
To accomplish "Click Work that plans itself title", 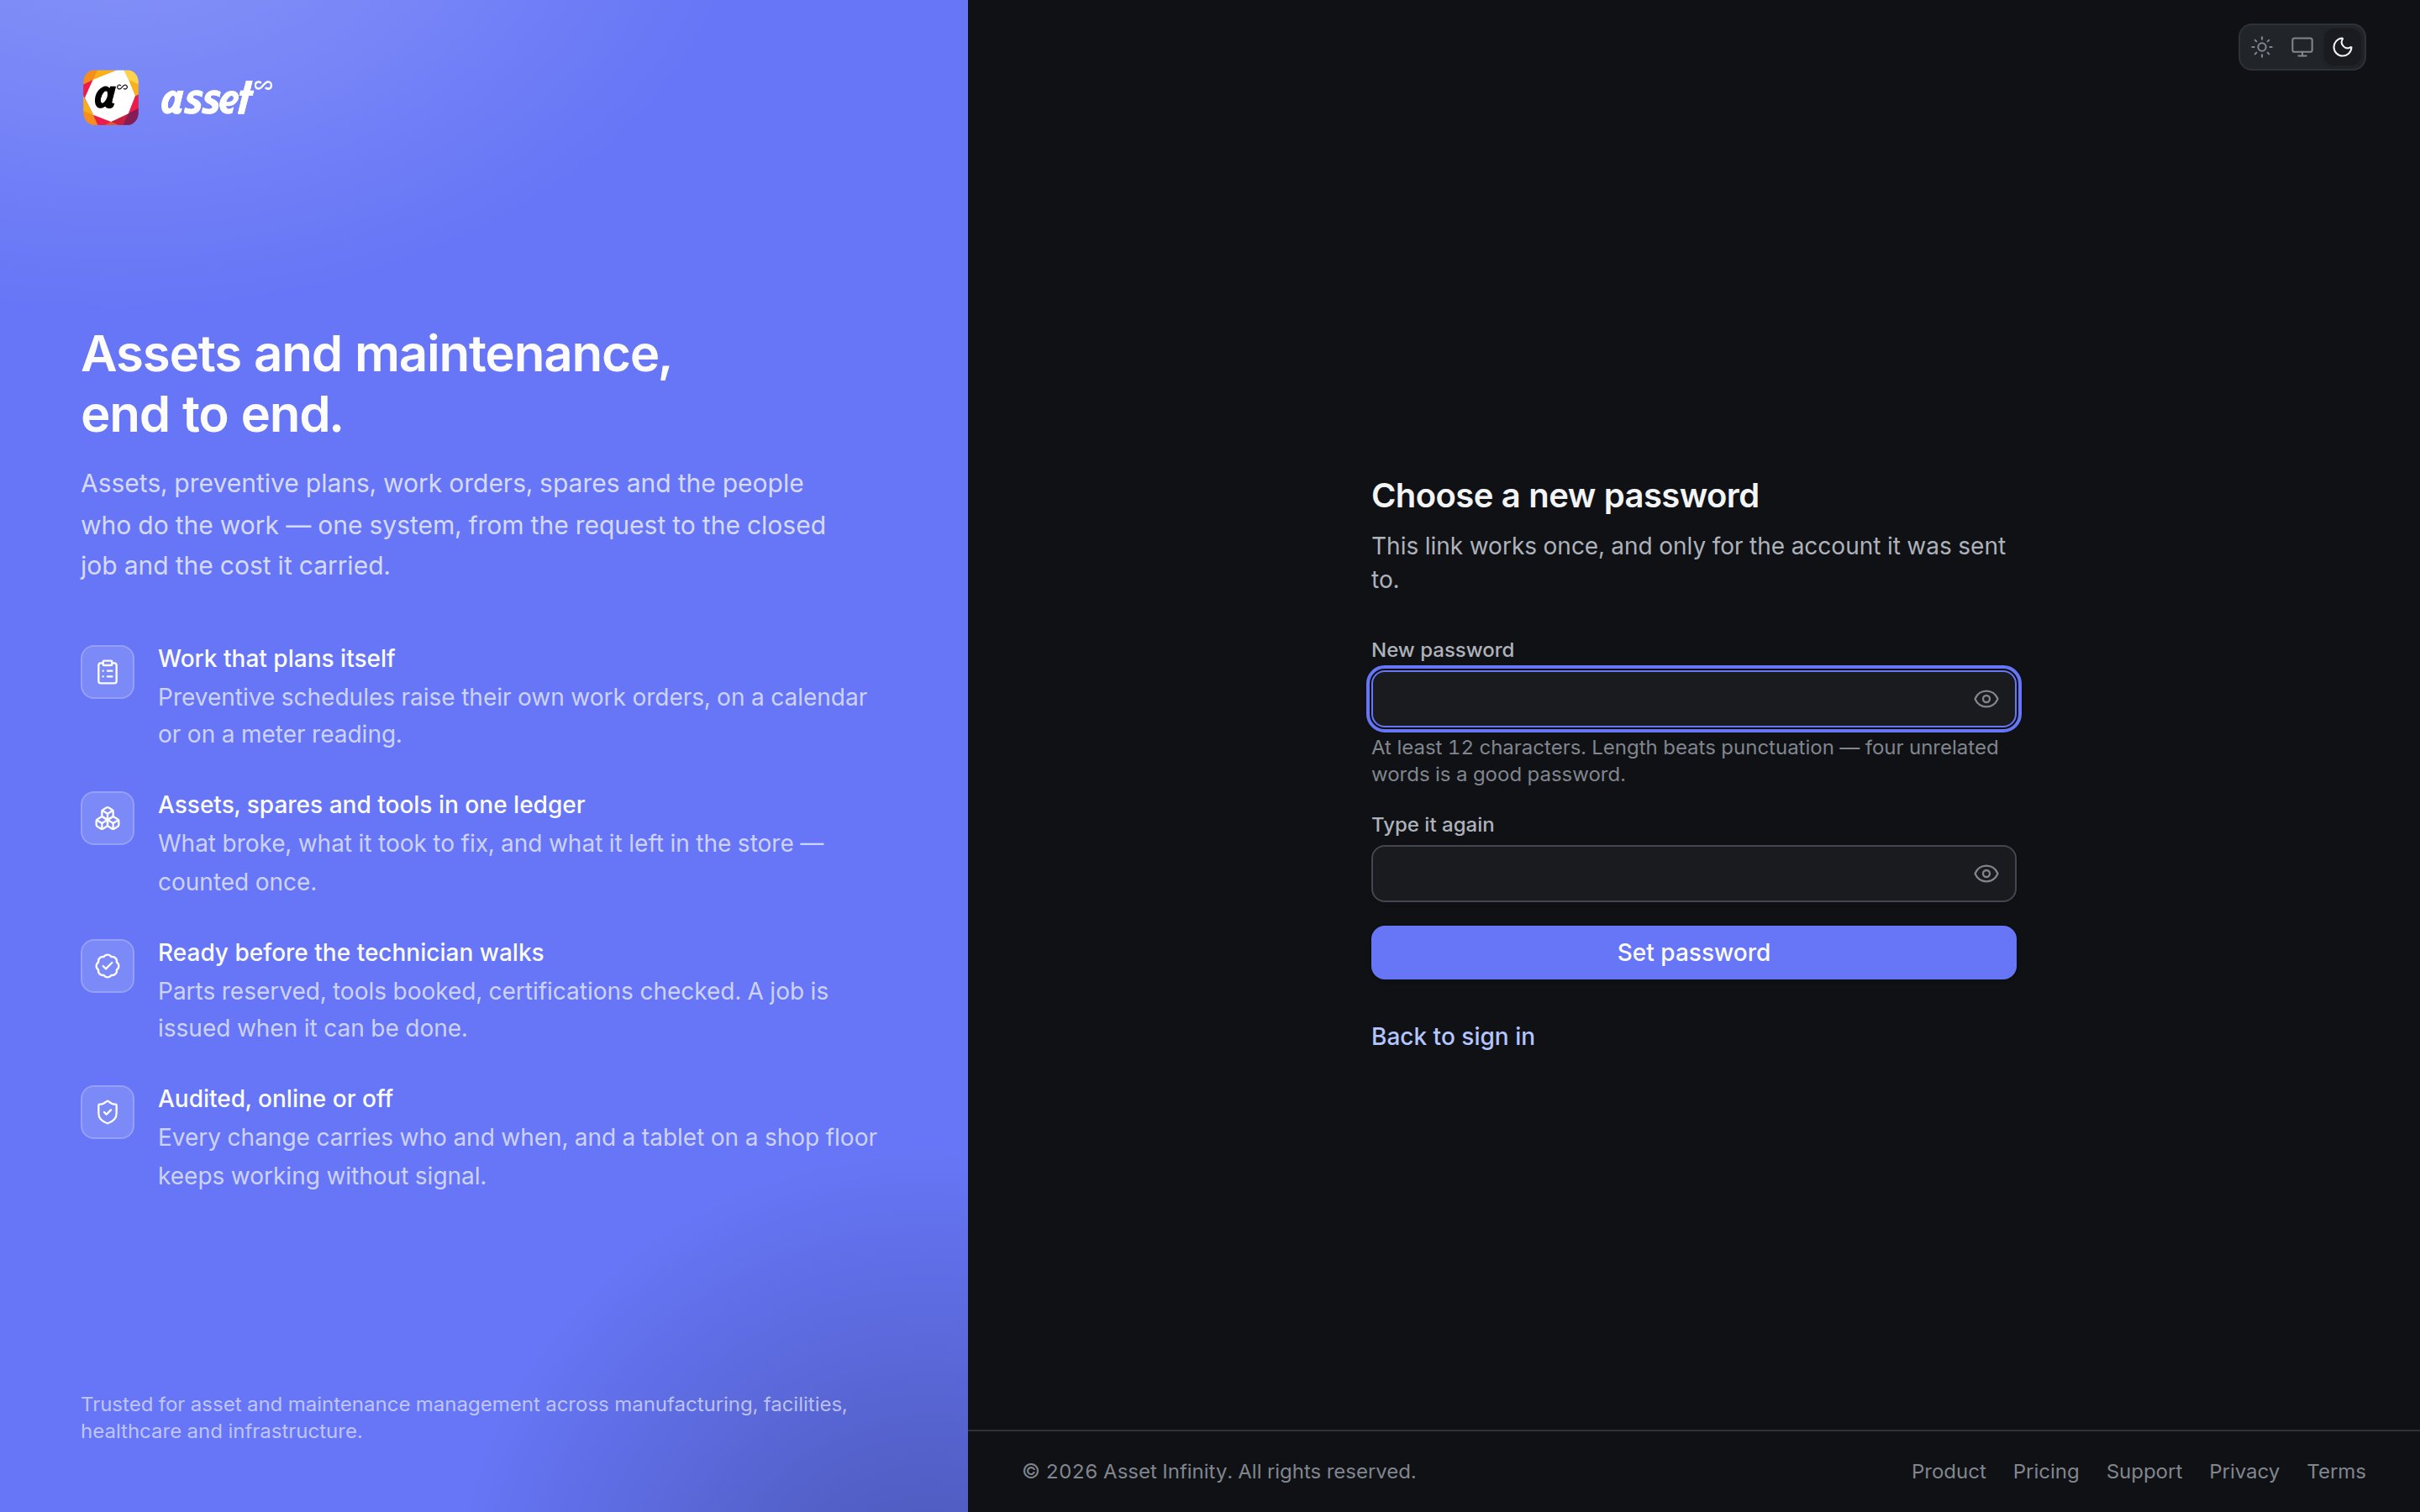I will 276,659.
